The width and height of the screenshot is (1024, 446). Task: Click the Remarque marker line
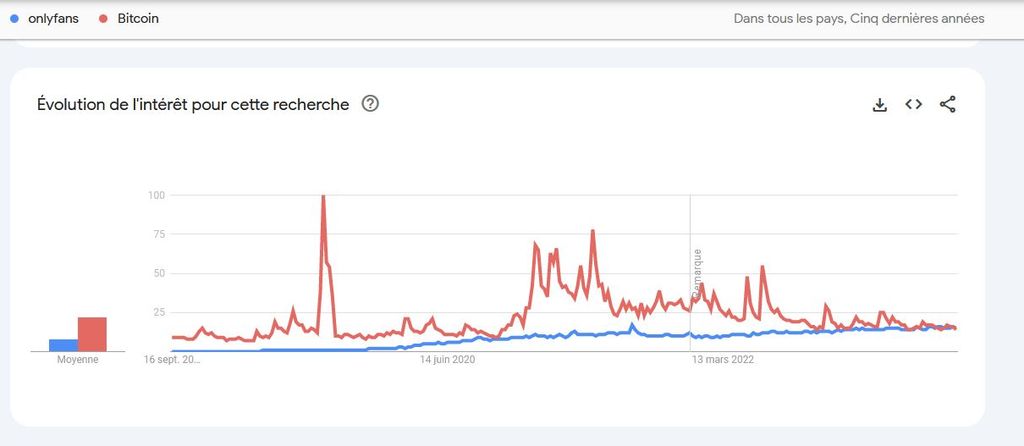point(691,273)
